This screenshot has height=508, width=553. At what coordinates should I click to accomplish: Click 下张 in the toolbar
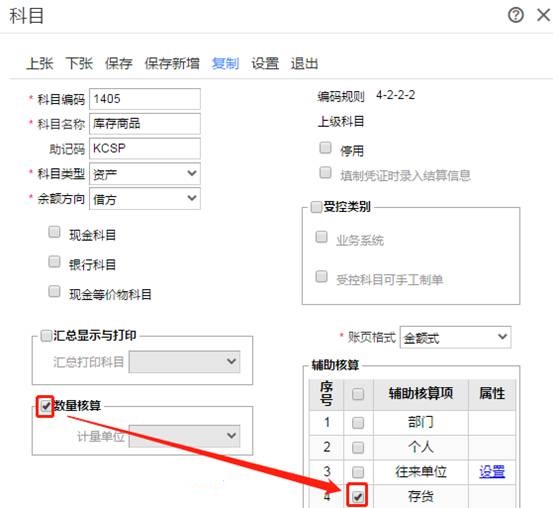click(79, 64)
